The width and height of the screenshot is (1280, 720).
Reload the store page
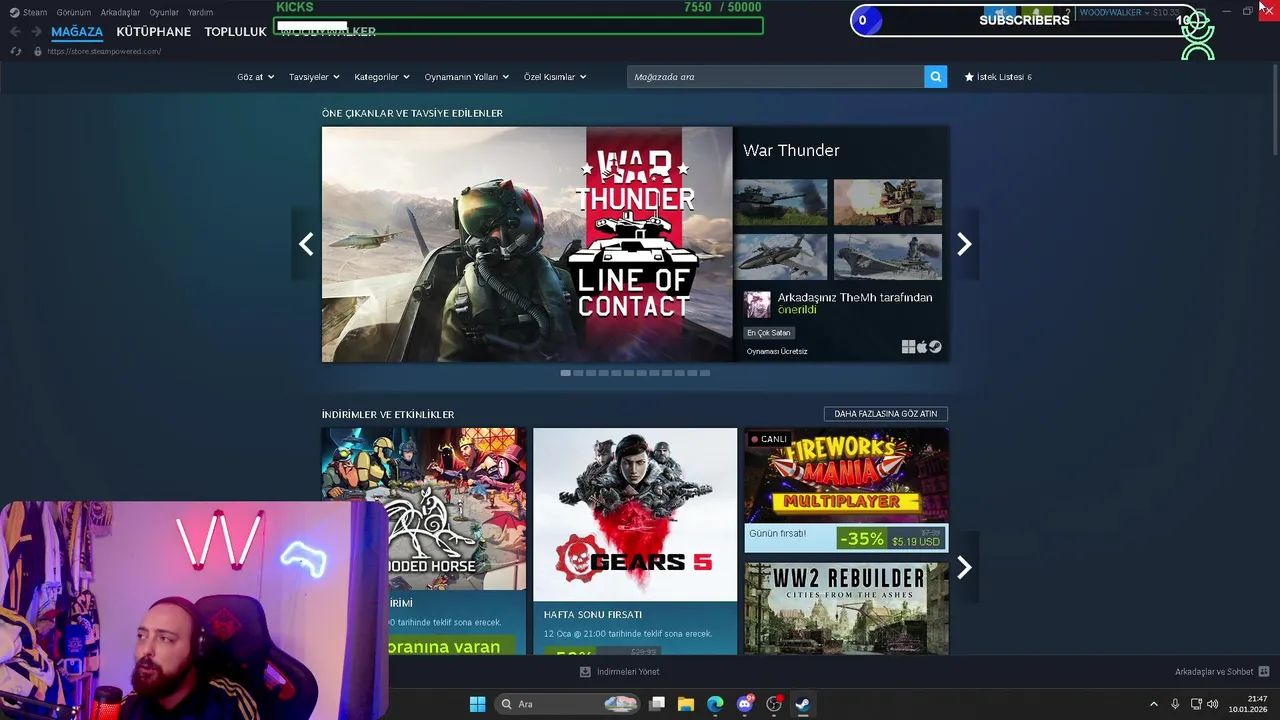coord(15,51)
